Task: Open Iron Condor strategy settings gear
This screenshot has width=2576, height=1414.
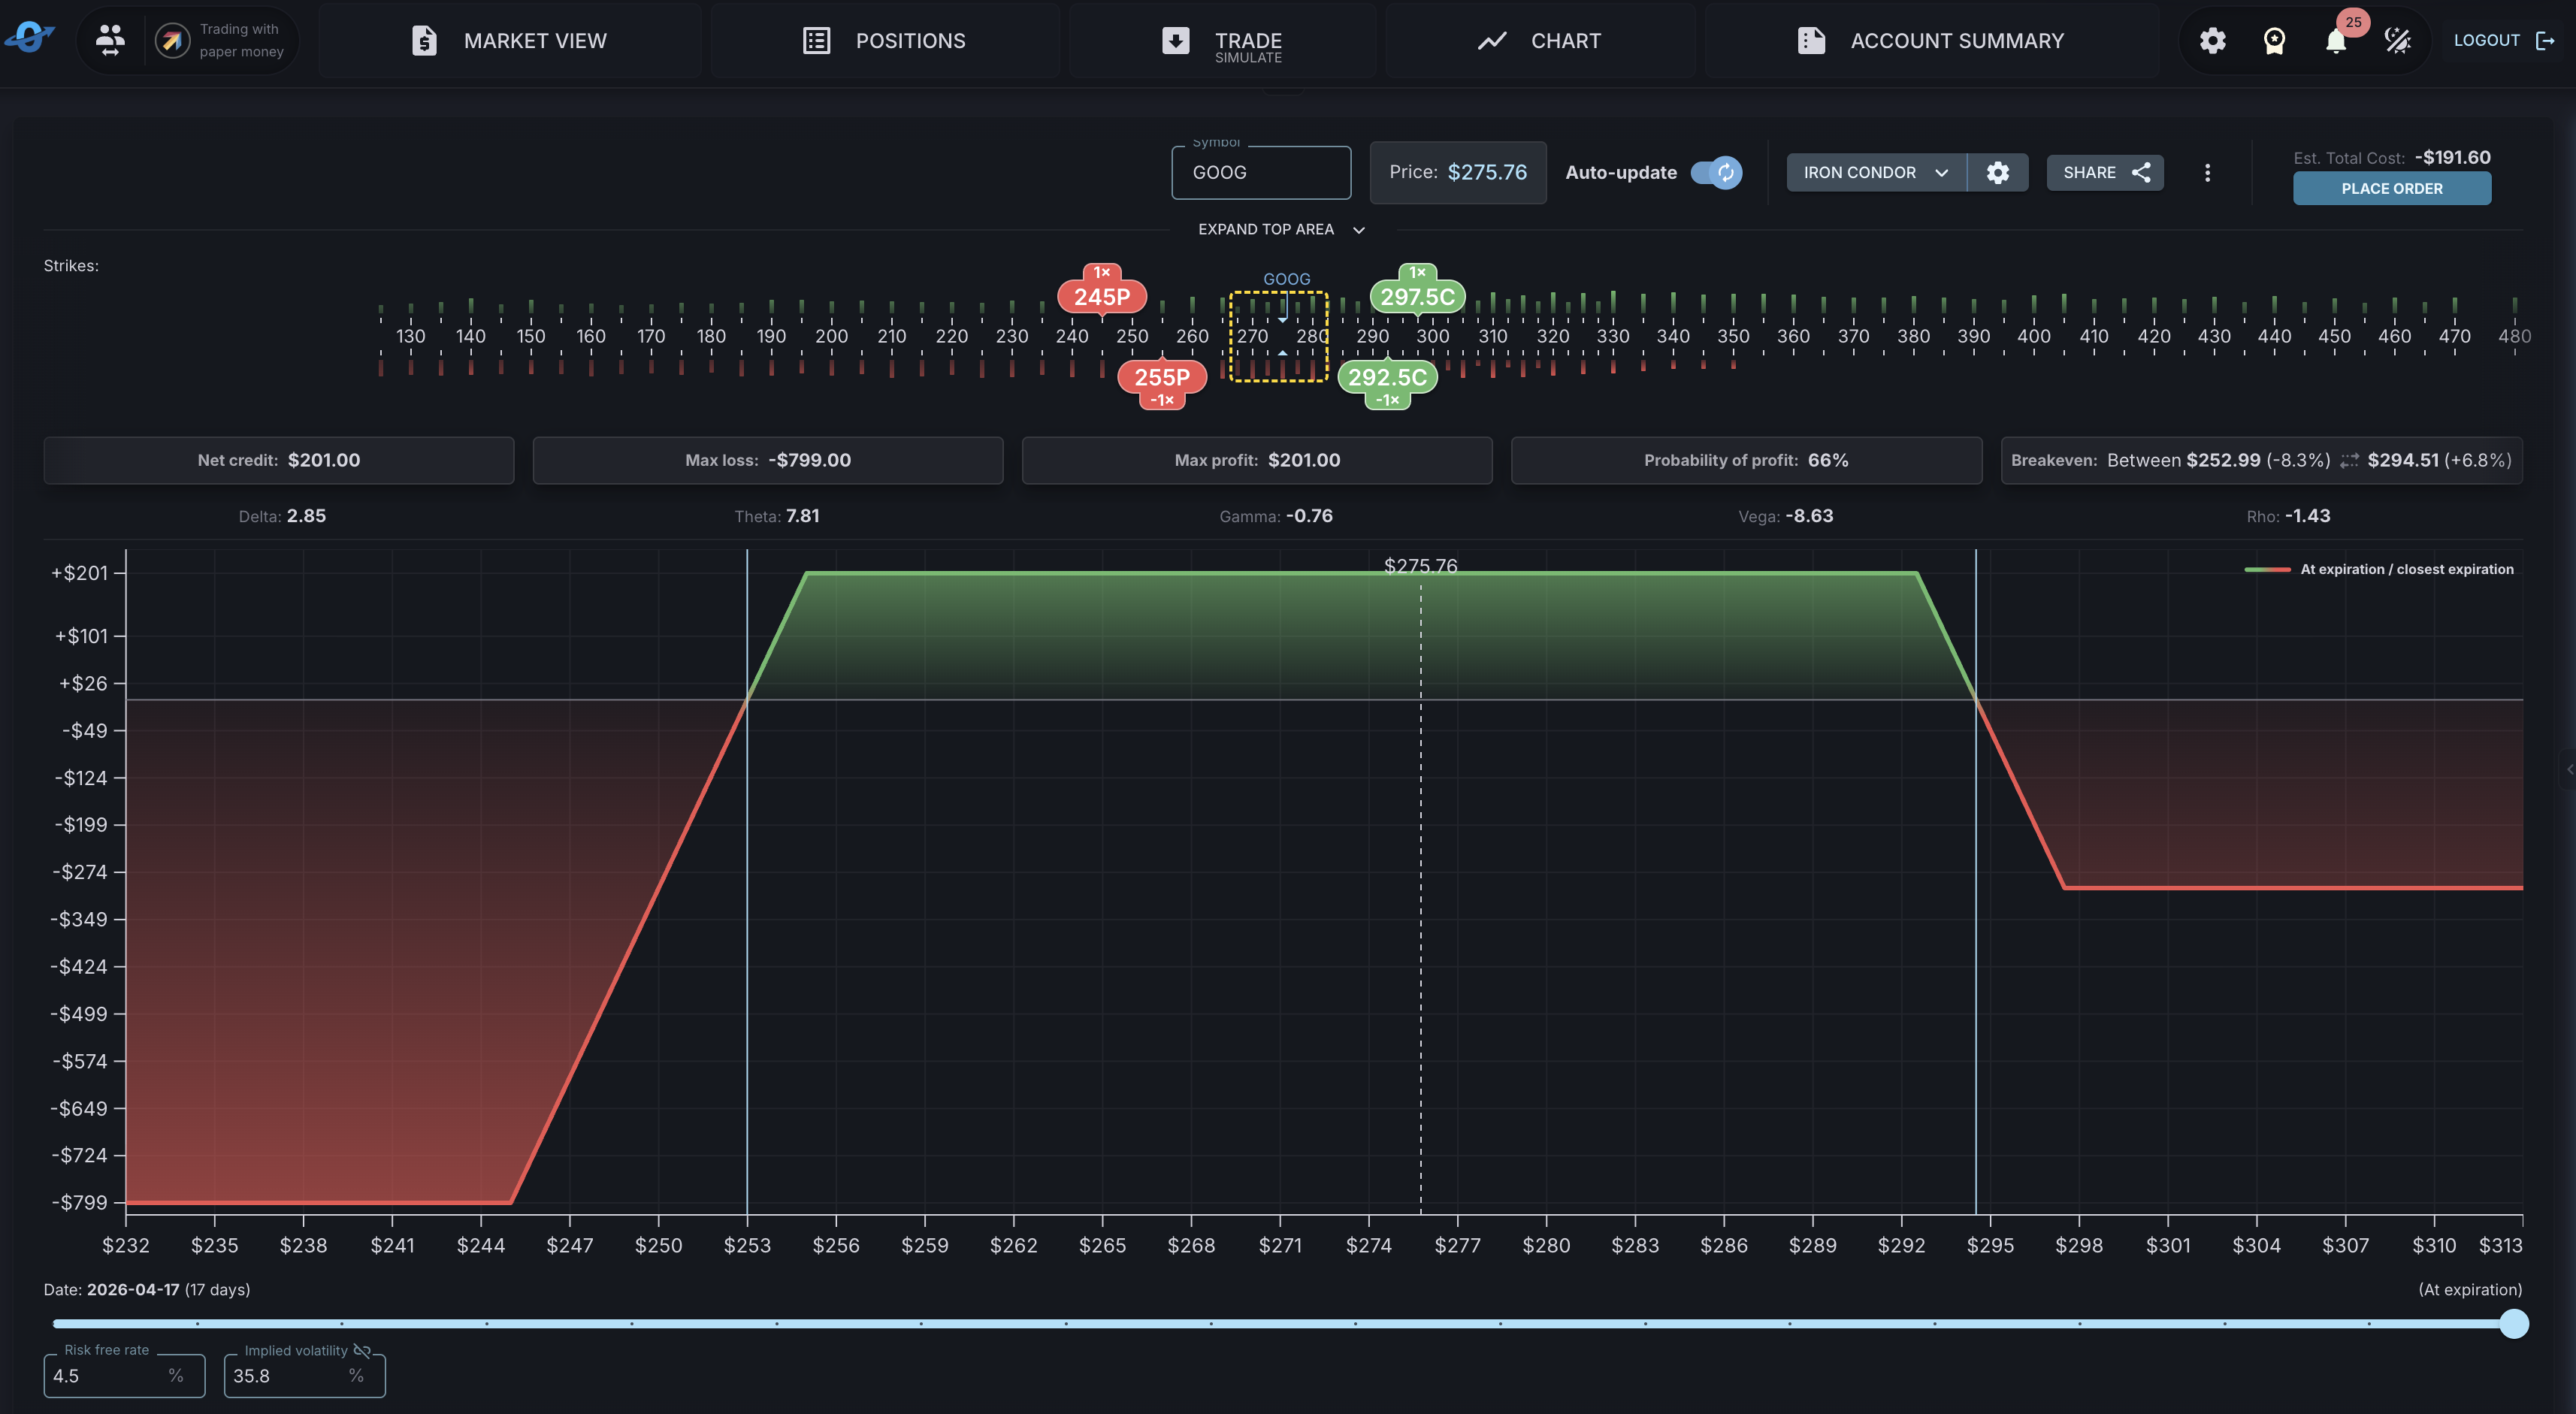Action: click(x=1997, y=173)
